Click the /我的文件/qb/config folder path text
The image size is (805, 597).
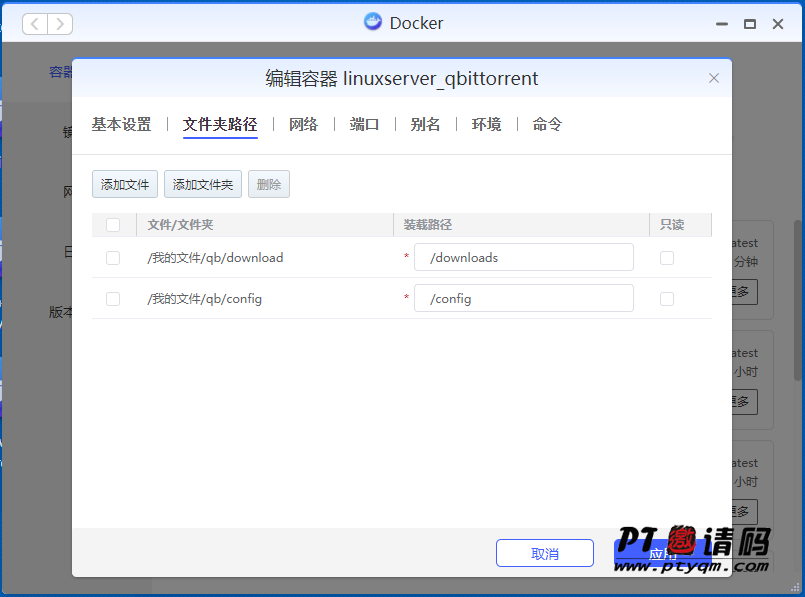click(204, 299)
